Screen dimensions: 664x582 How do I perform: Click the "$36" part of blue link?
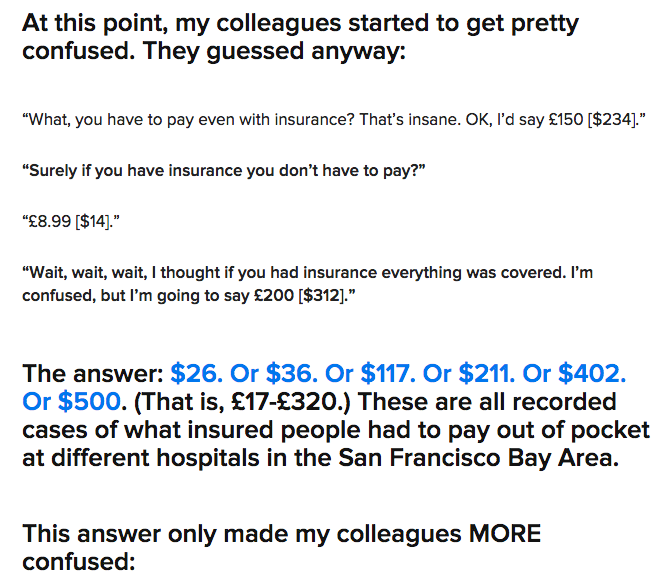(291, 374)
